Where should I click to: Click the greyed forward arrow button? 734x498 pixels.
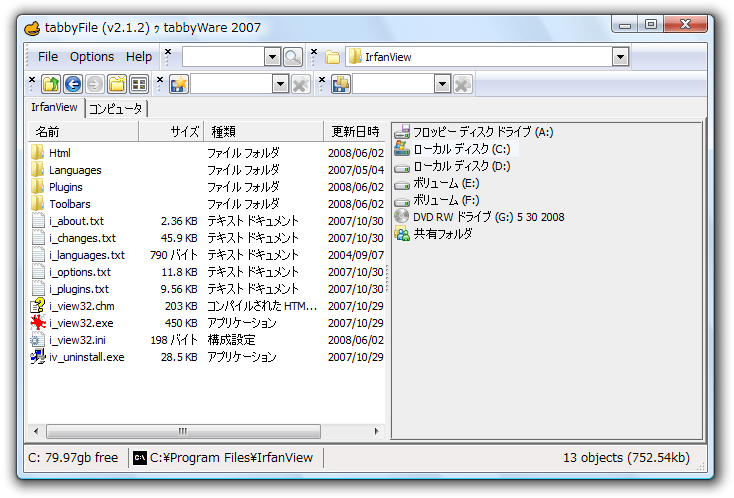coord(95,84)
